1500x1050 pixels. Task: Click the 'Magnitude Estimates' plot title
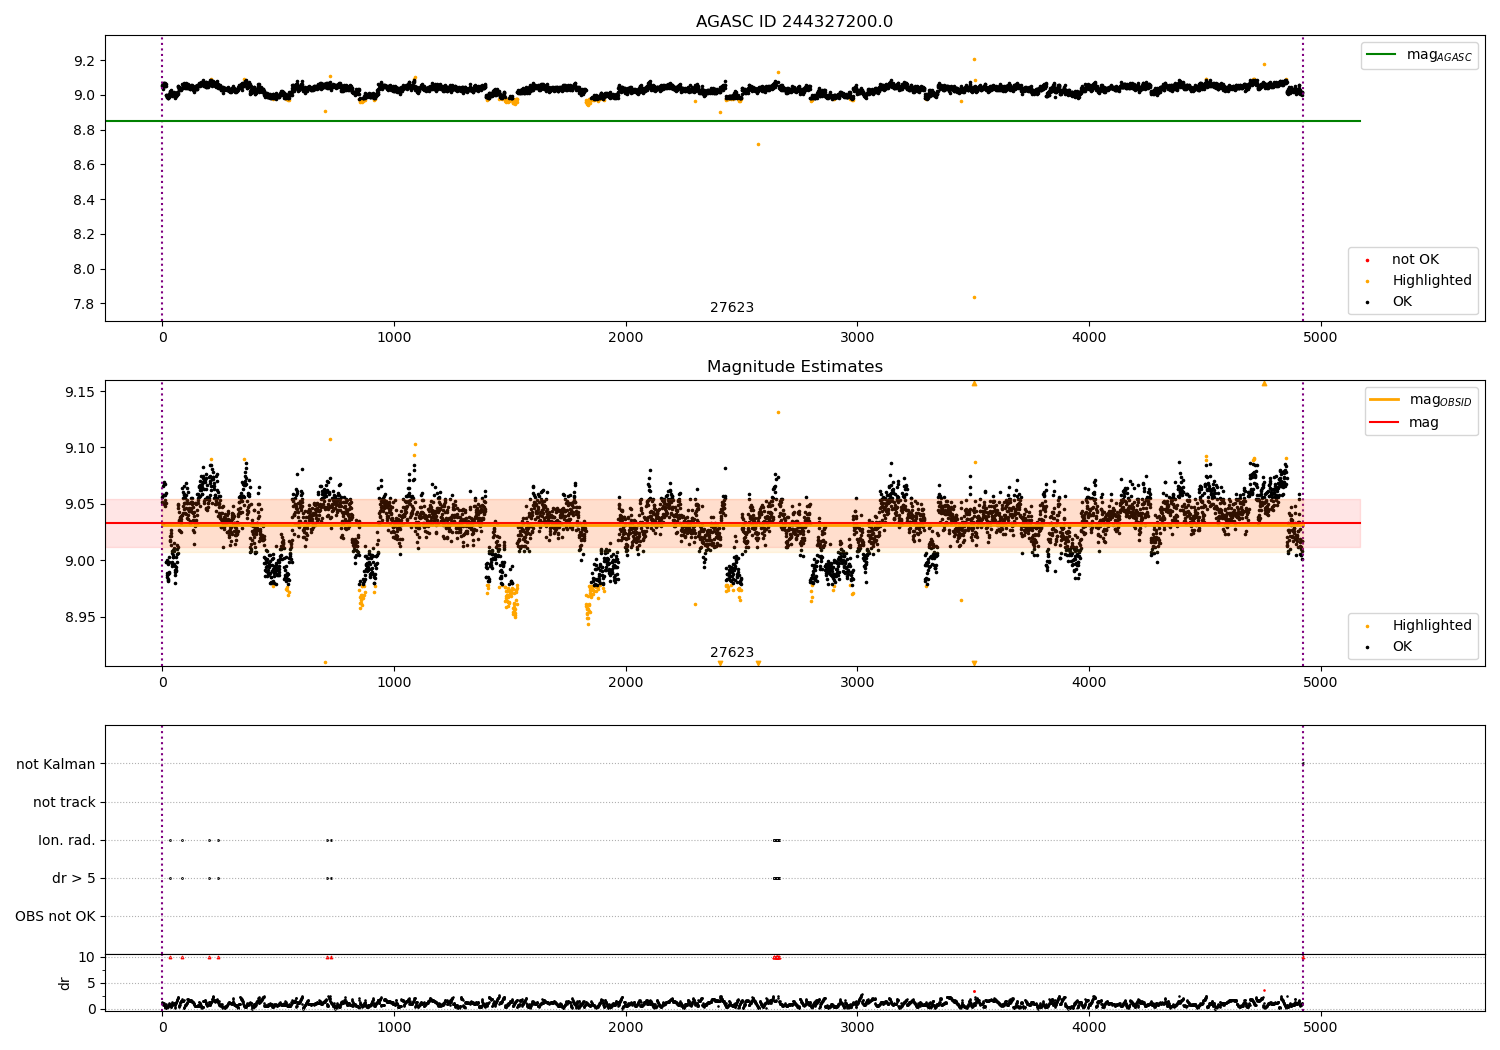point(794,367)
